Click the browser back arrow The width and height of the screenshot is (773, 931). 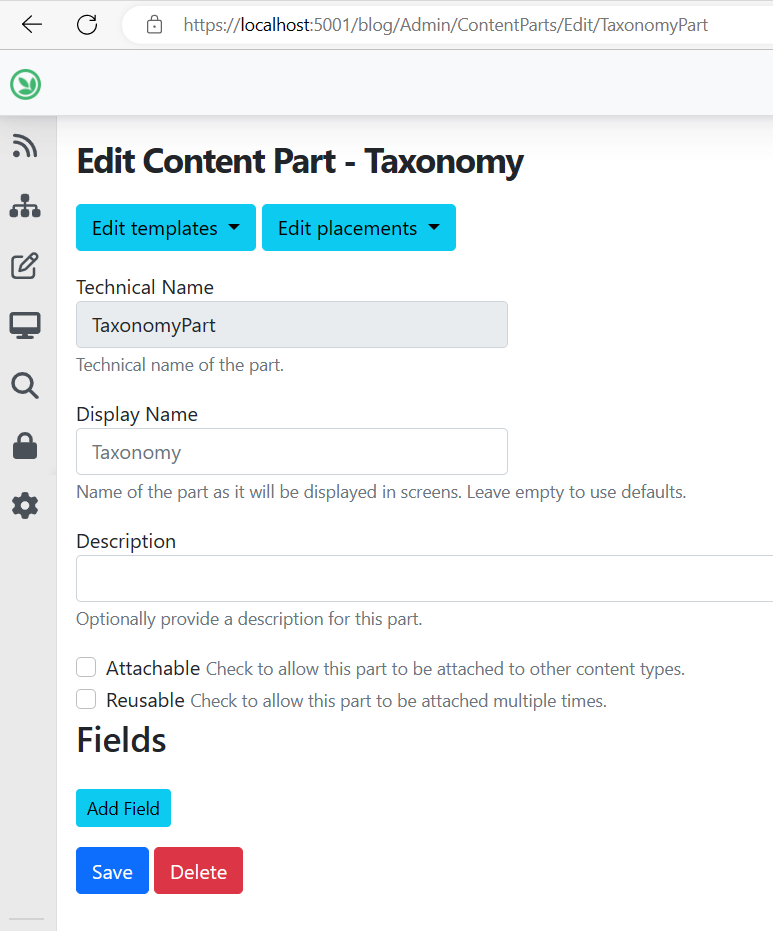pyautogui.click(x=31, y=24)
